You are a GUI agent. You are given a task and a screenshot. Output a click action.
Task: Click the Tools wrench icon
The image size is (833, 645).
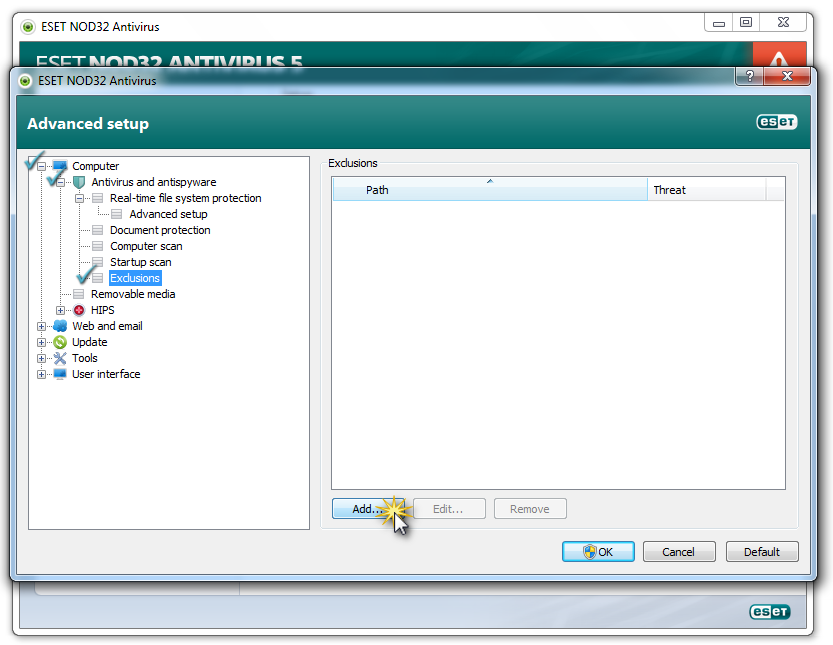pos(60,358)
